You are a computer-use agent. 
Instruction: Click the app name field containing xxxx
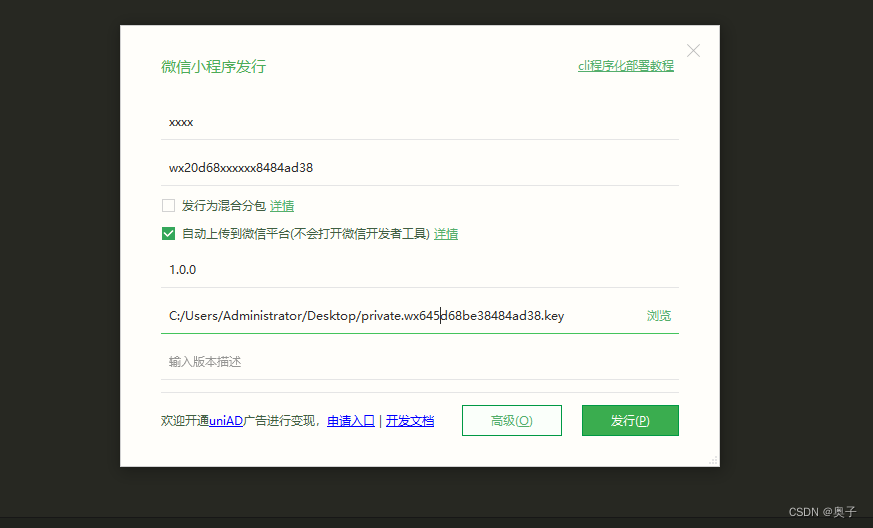click(x=420, y=122)
